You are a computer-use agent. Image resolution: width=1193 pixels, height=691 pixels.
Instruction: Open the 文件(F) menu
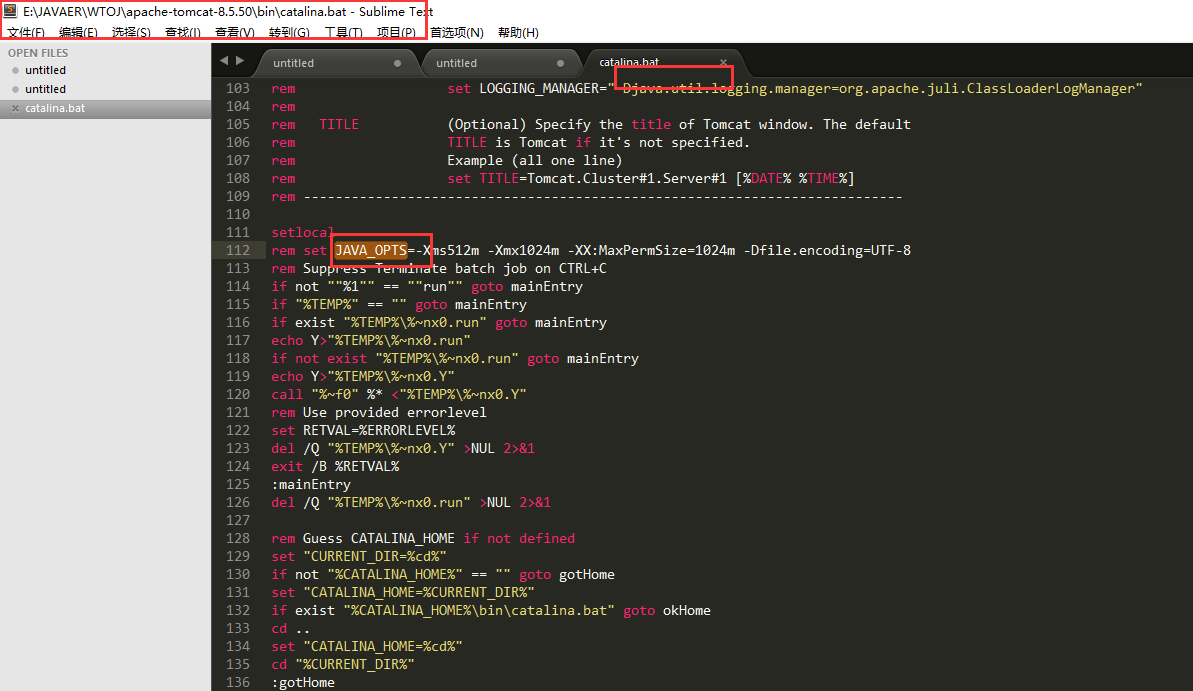[26, 32]
